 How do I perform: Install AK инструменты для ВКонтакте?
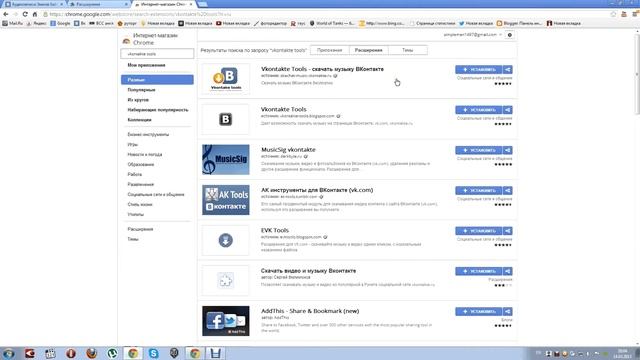479,191
